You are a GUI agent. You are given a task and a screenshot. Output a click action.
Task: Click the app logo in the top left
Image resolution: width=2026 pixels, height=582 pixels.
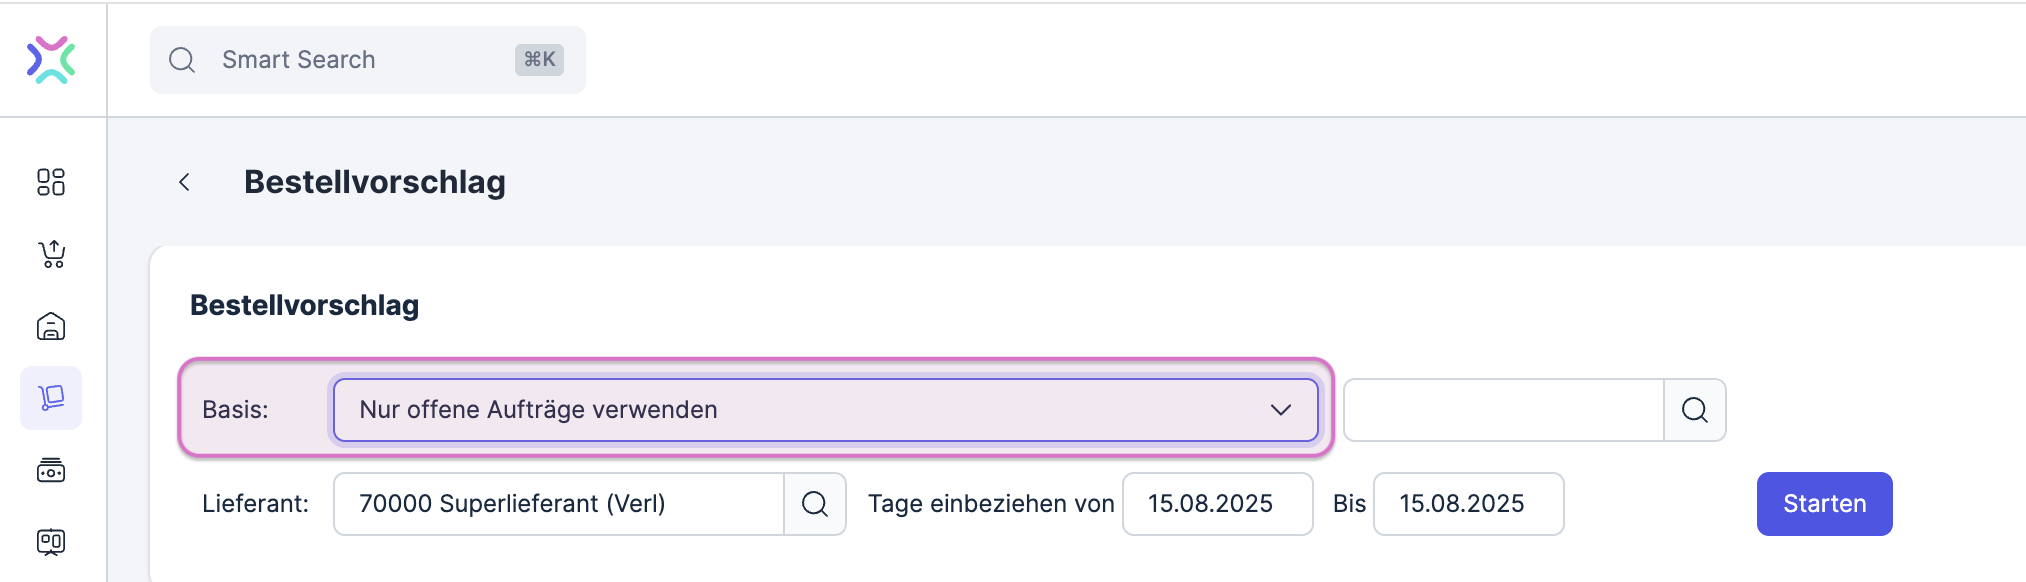(51, 59)
